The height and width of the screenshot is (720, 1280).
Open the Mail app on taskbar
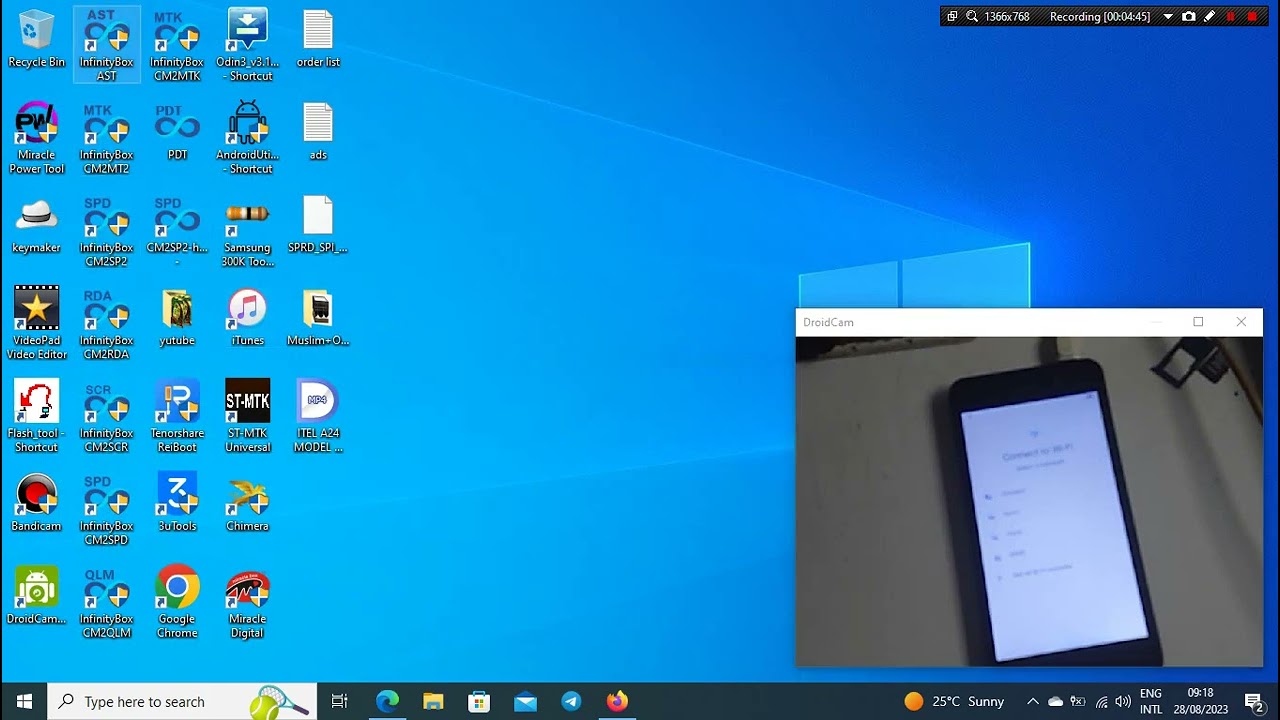[525, 701]
